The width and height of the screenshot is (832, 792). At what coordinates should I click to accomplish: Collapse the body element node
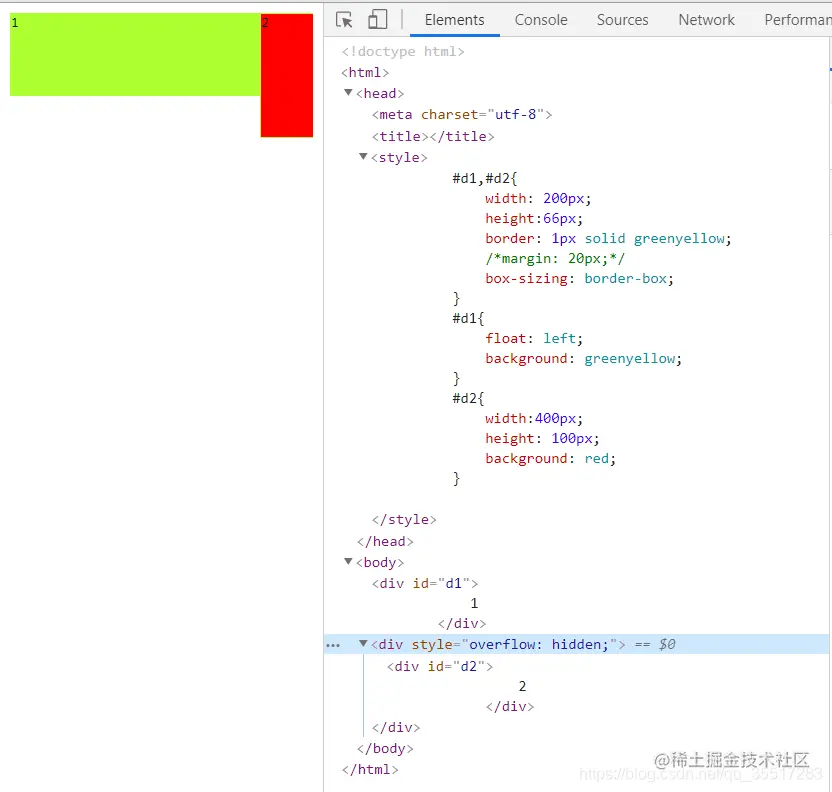point(349,561)
